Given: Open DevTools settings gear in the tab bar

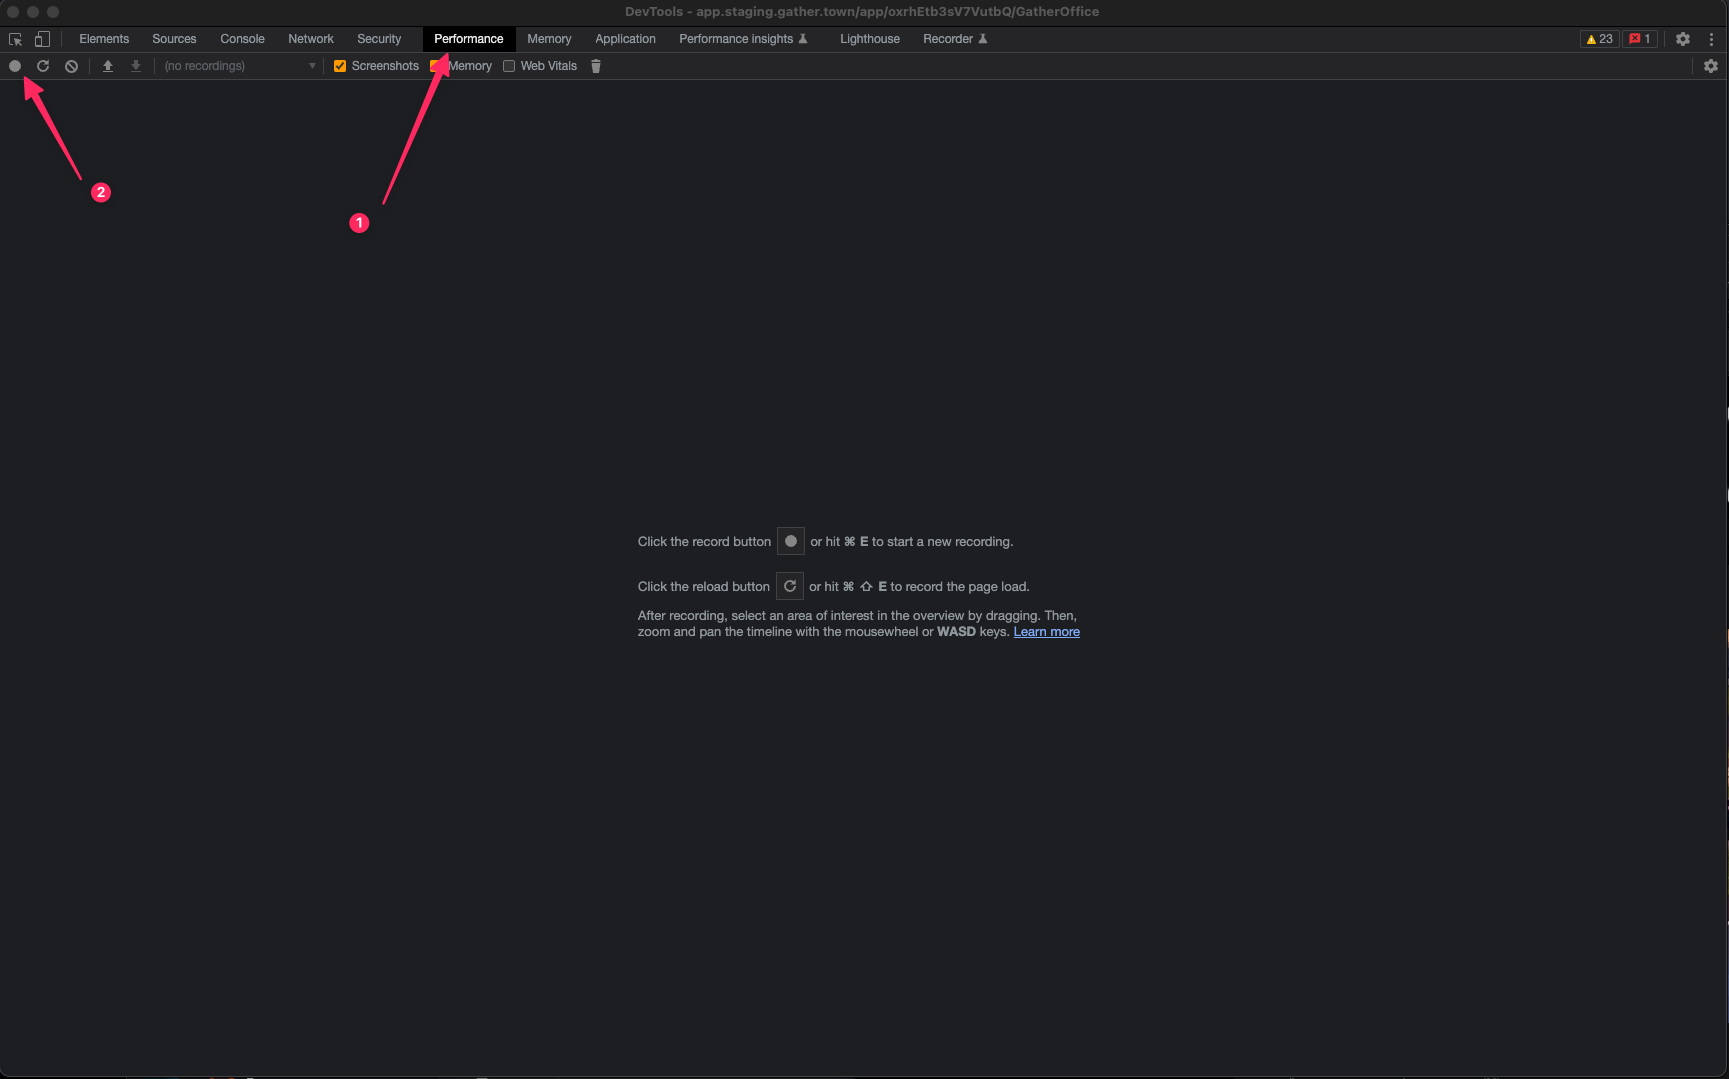Looking at the screenshot, I should pyautogui.click(x=1683, y=39).
